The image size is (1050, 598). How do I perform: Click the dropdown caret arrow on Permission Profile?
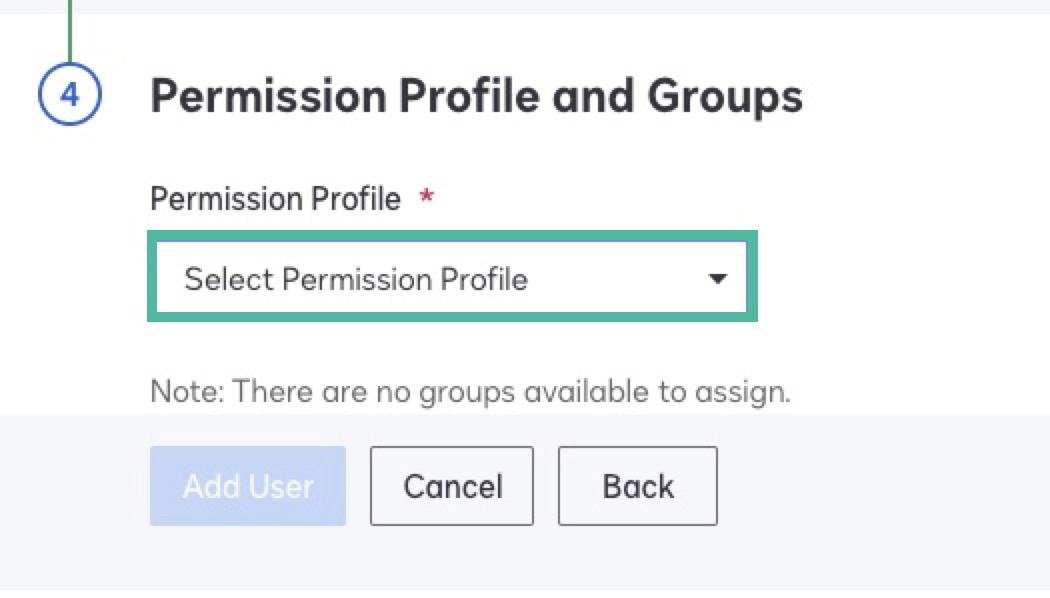(718, 279)
